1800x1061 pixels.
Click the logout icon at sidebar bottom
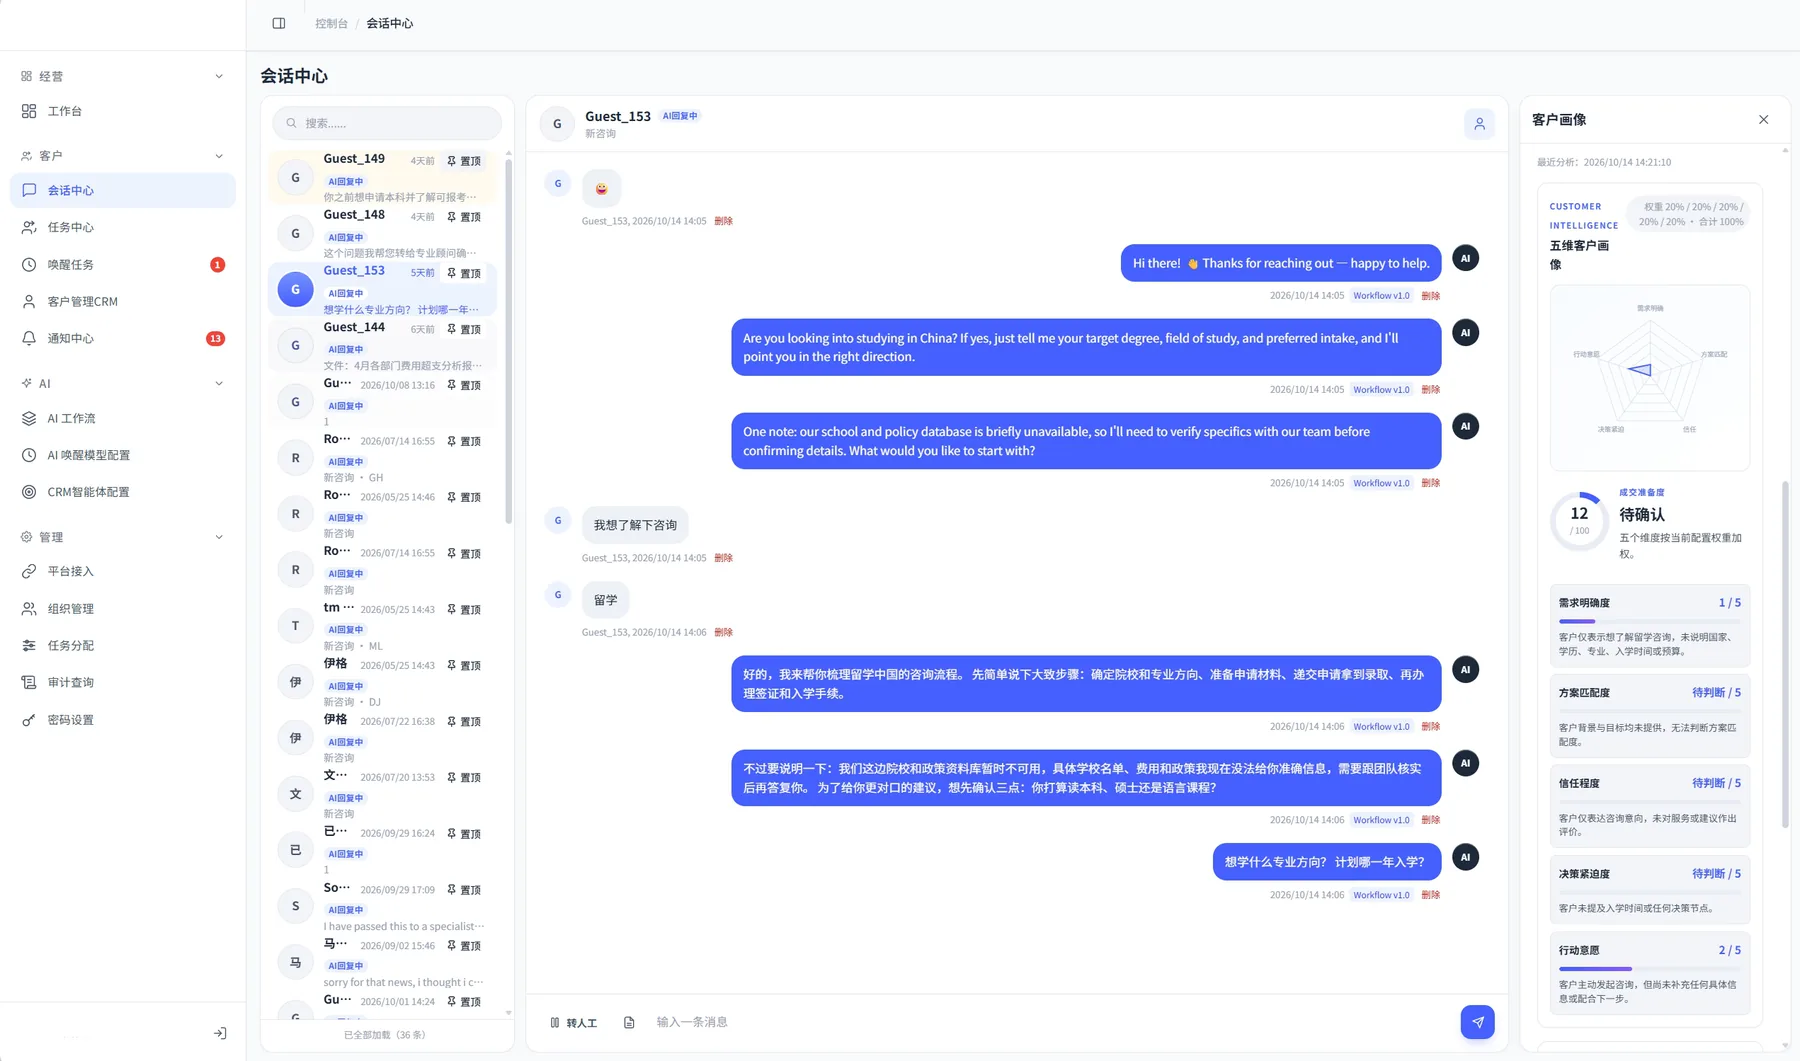pos(220,1033)
